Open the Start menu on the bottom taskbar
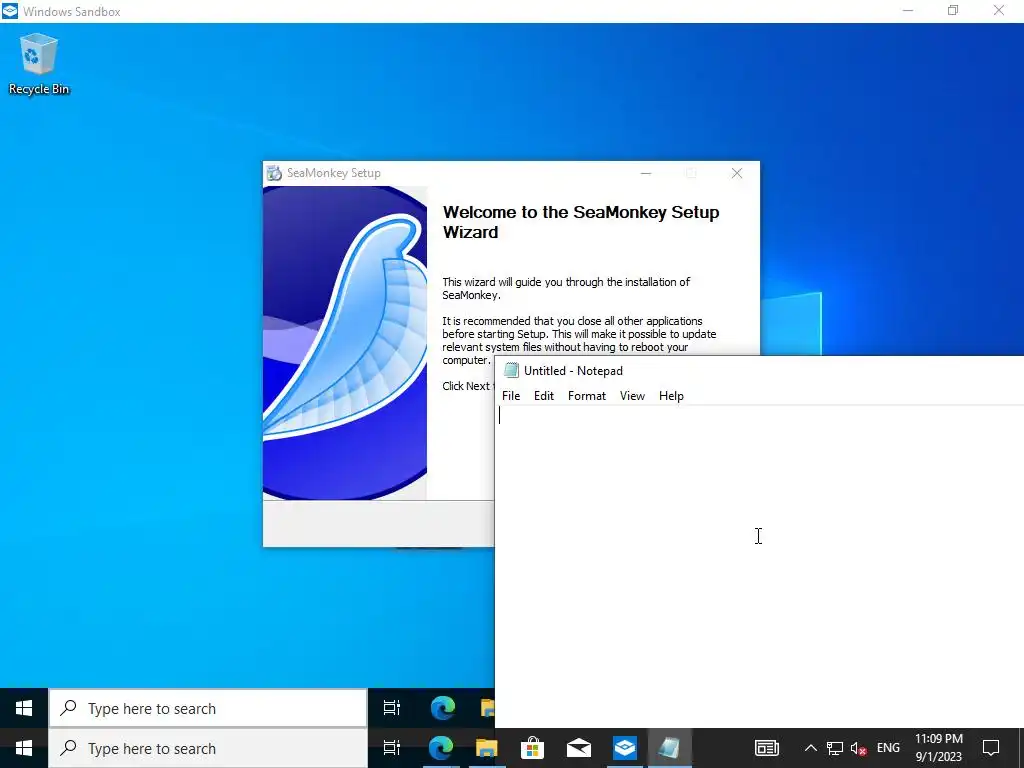 [24, 748]
